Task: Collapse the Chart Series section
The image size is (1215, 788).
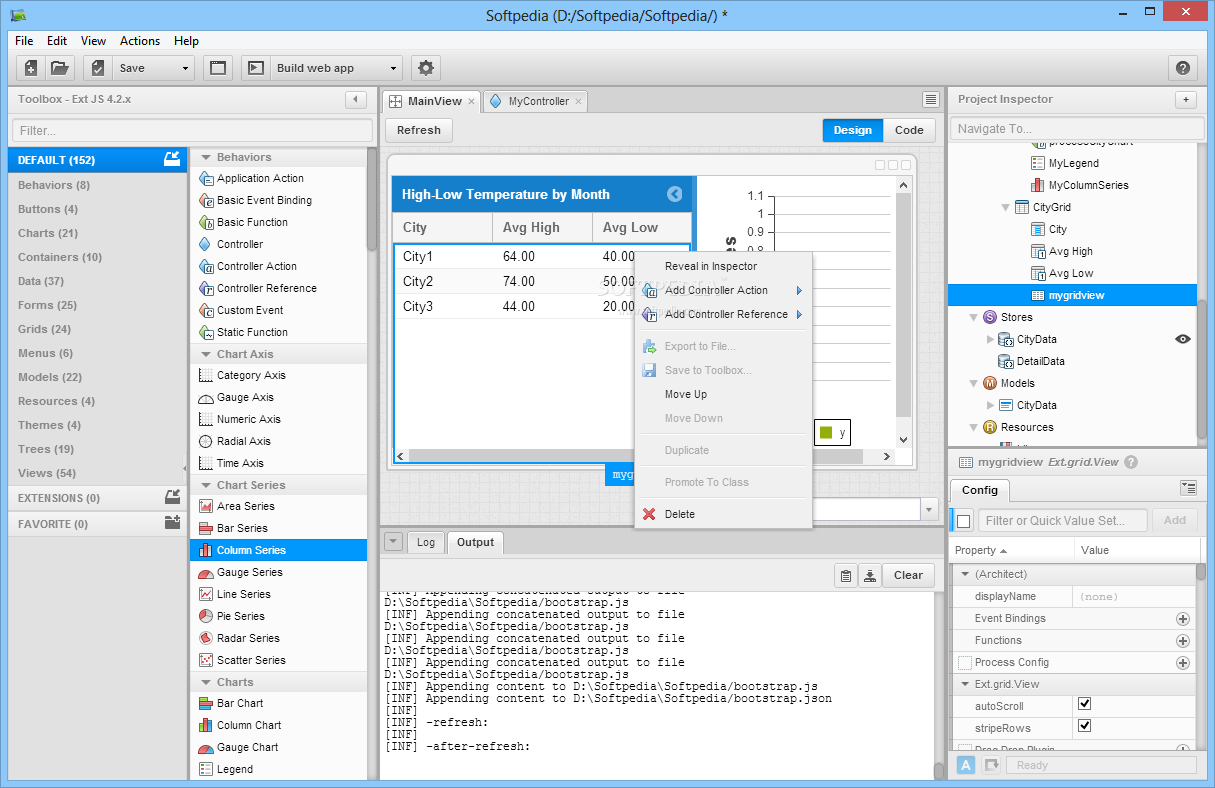Action: tap(206, 485)
